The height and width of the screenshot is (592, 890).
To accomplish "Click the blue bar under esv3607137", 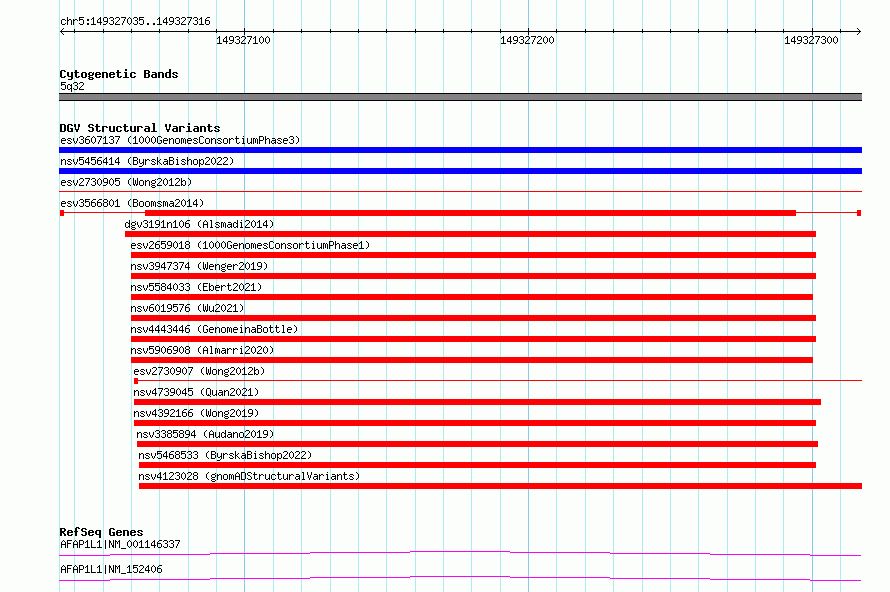I will 460,150.
